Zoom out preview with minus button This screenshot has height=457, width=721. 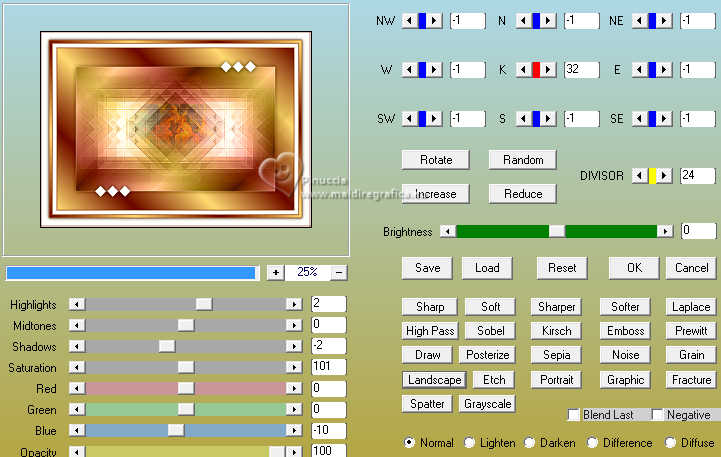(339, 273)
